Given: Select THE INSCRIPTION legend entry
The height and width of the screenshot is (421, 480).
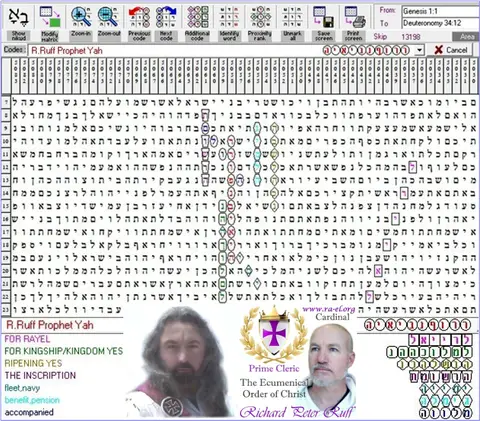Looking at the screenshot, I should 40,376.
